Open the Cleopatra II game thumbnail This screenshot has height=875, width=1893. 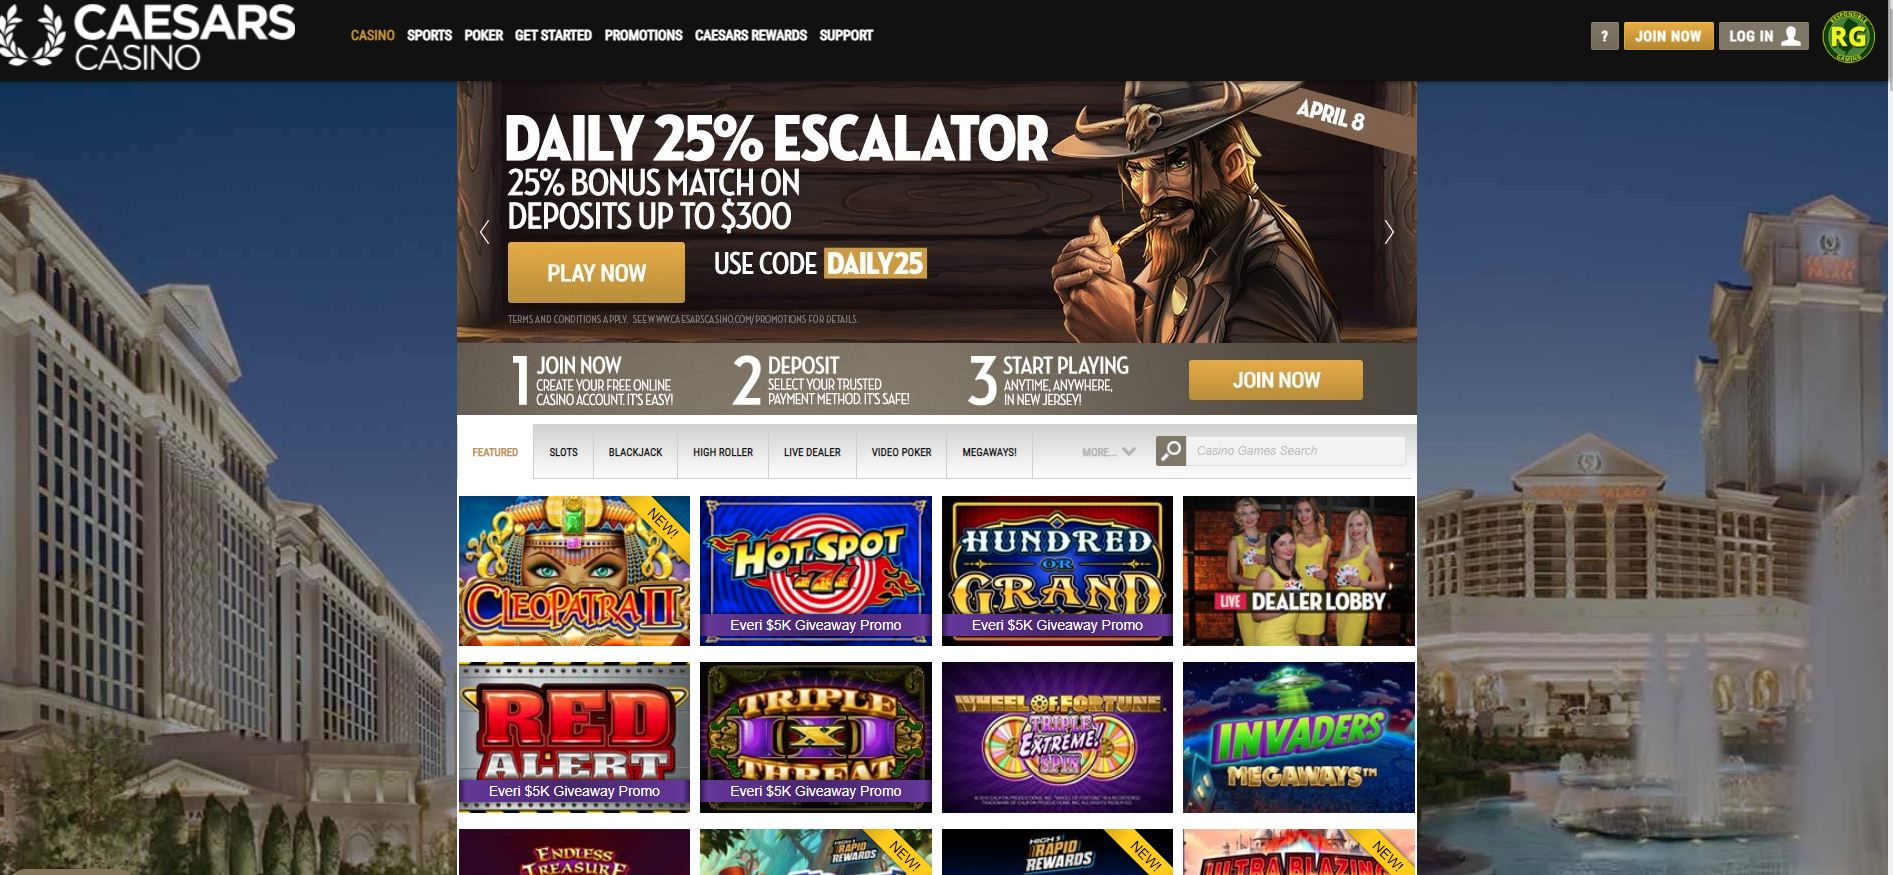coord(574,571)
